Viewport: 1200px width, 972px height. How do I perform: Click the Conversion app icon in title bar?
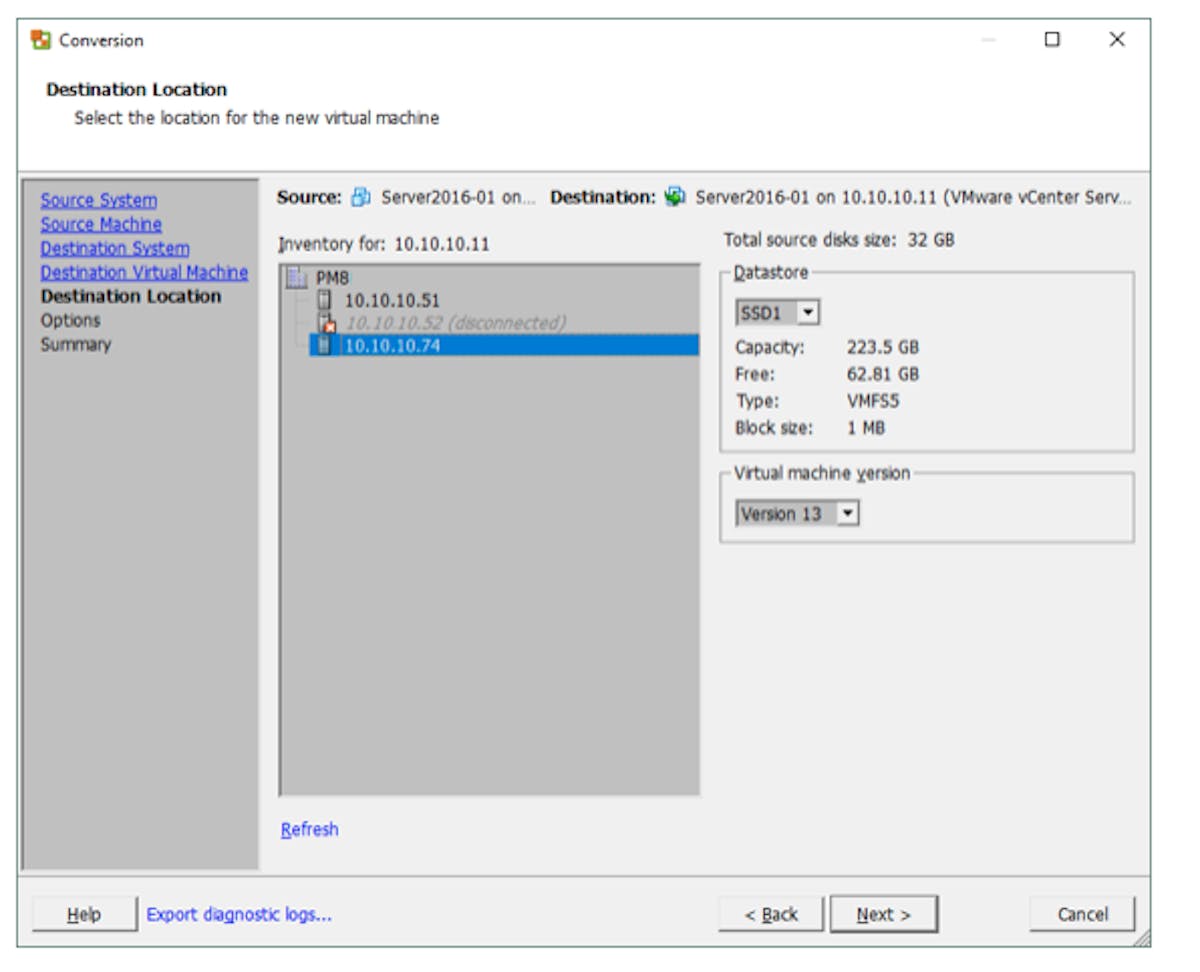tap(41, 41)
